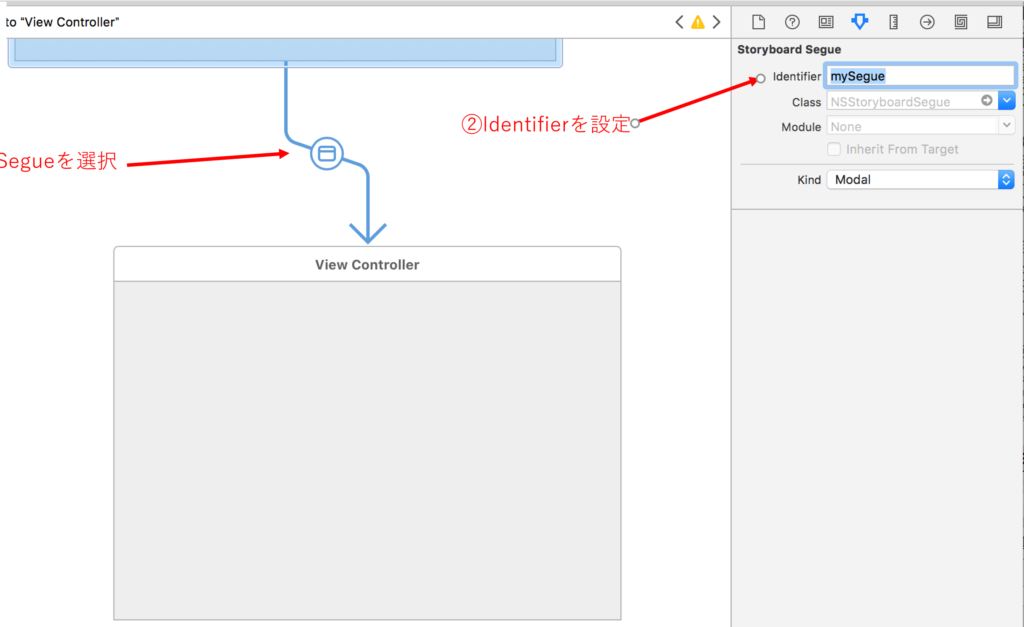Open the Bindings inspector
The width and height of the screenshot is (1024, 627).
[960, 22]
